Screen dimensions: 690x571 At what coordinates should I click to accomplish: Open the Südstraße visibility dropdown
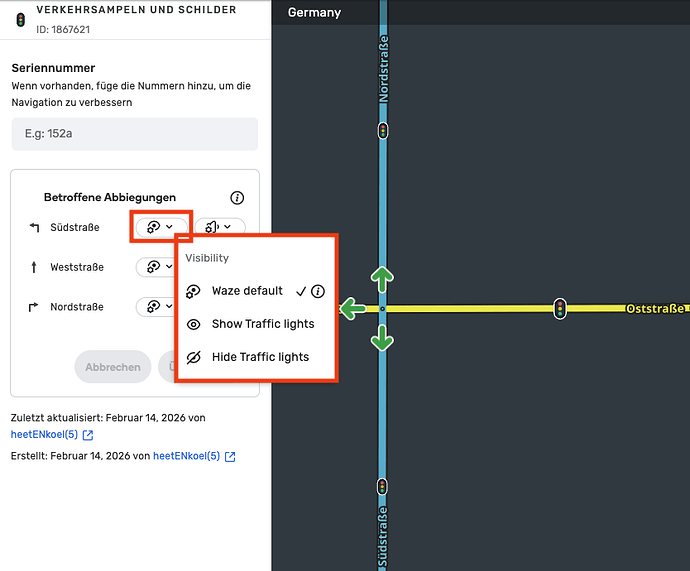click(x=160, y=227)
